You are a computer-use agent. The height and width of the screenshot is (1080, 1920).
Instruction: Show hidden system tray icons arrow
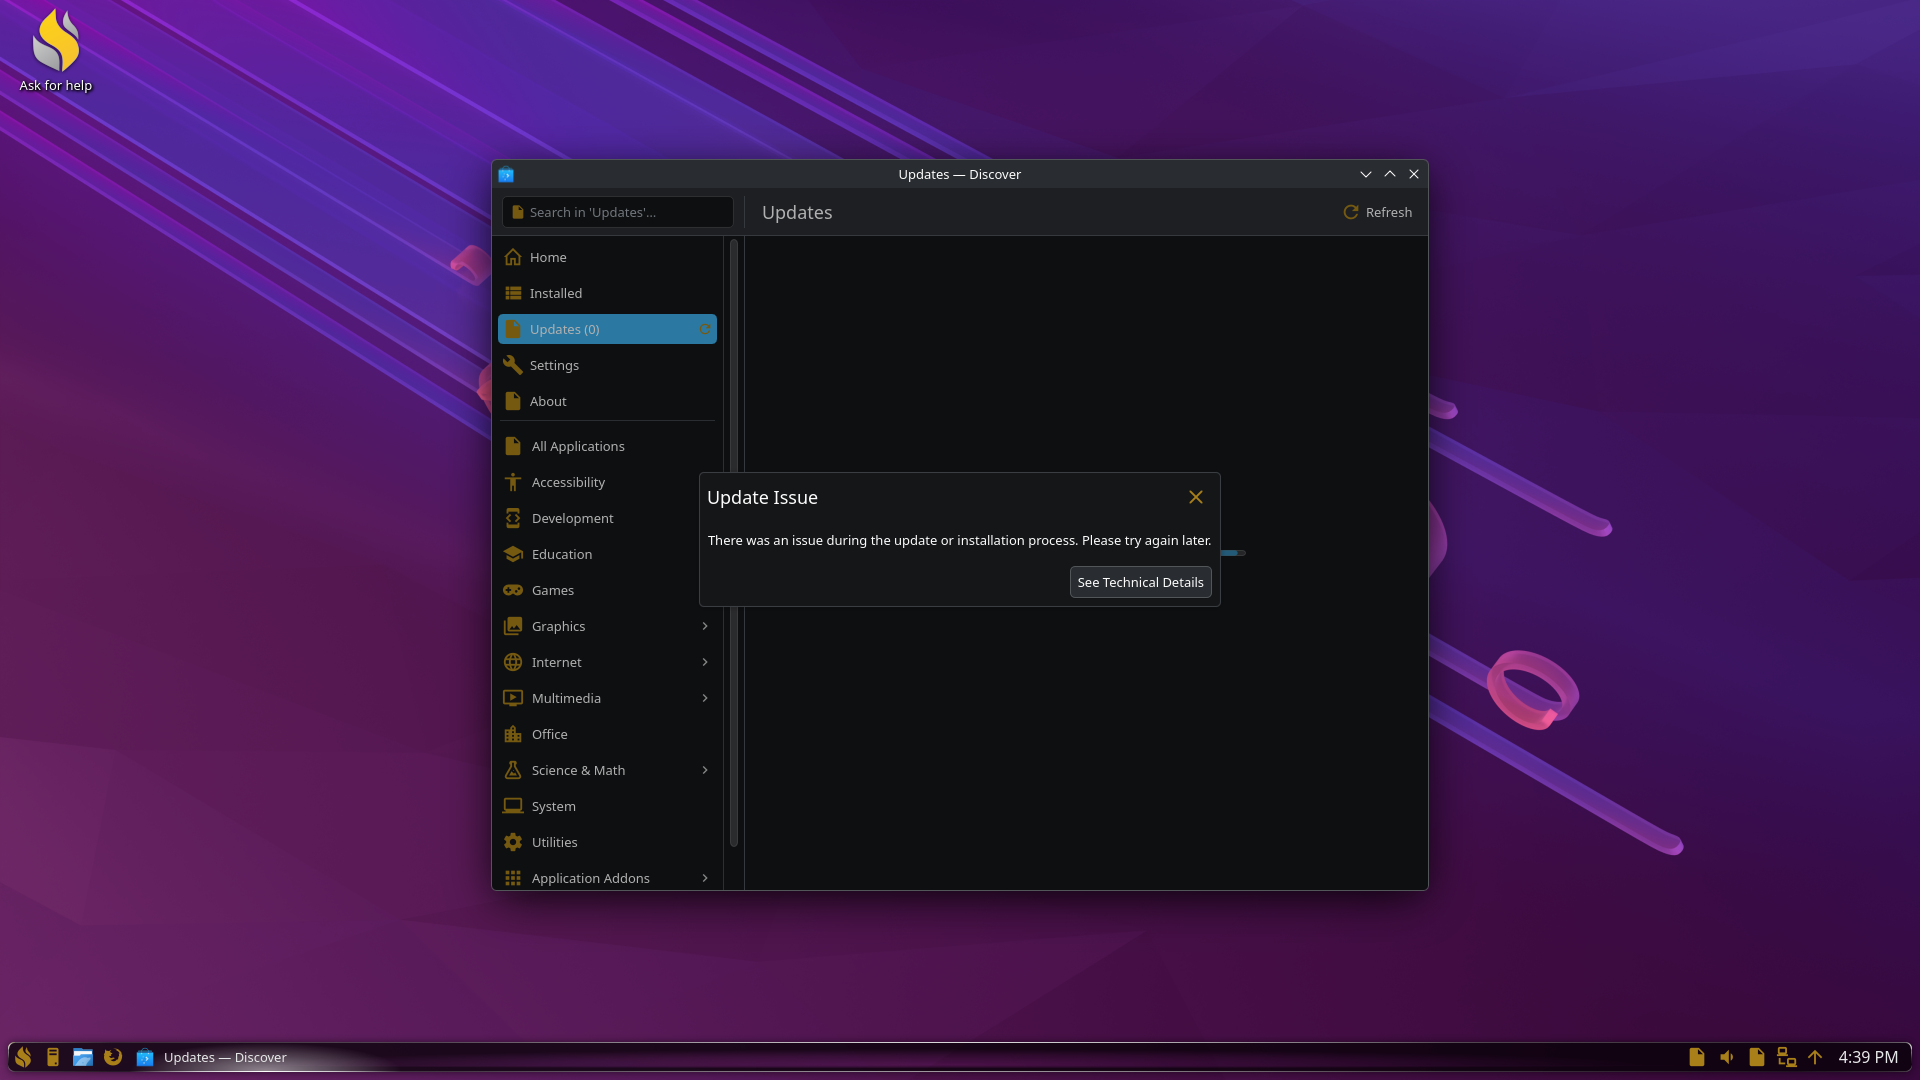click(x=1815, y=1057)
